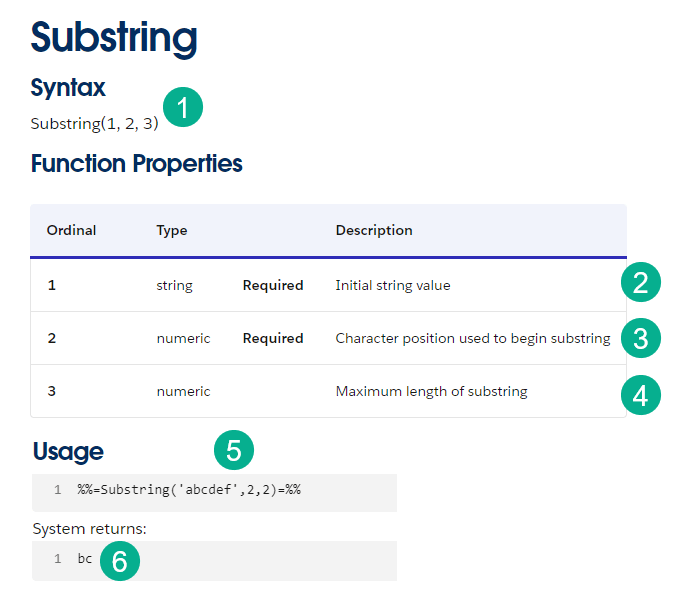Viewport: 680px width, 594px height.
Task: Click green callout badge number 4
Action: [640, 393]
